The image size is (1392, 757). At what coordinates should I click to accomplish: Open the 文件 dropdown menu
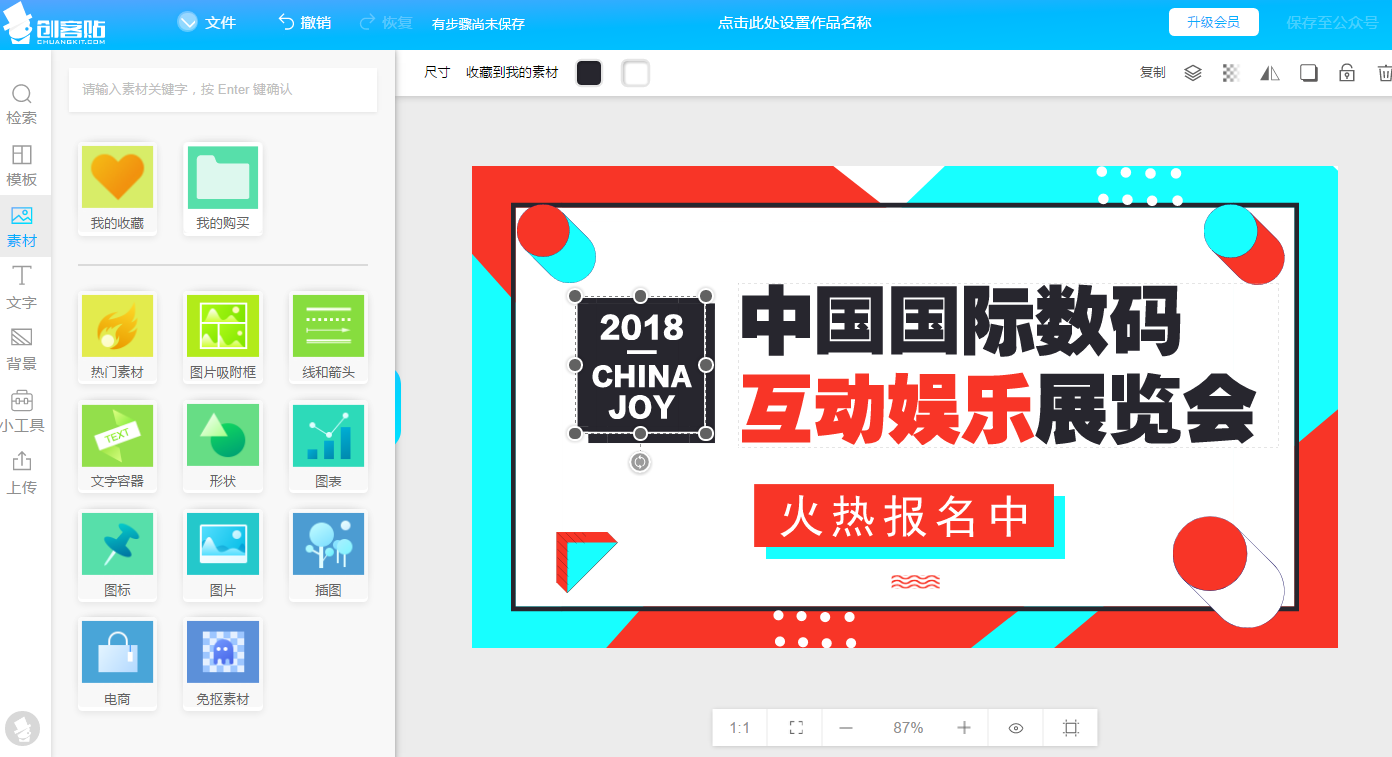(207, 22)
